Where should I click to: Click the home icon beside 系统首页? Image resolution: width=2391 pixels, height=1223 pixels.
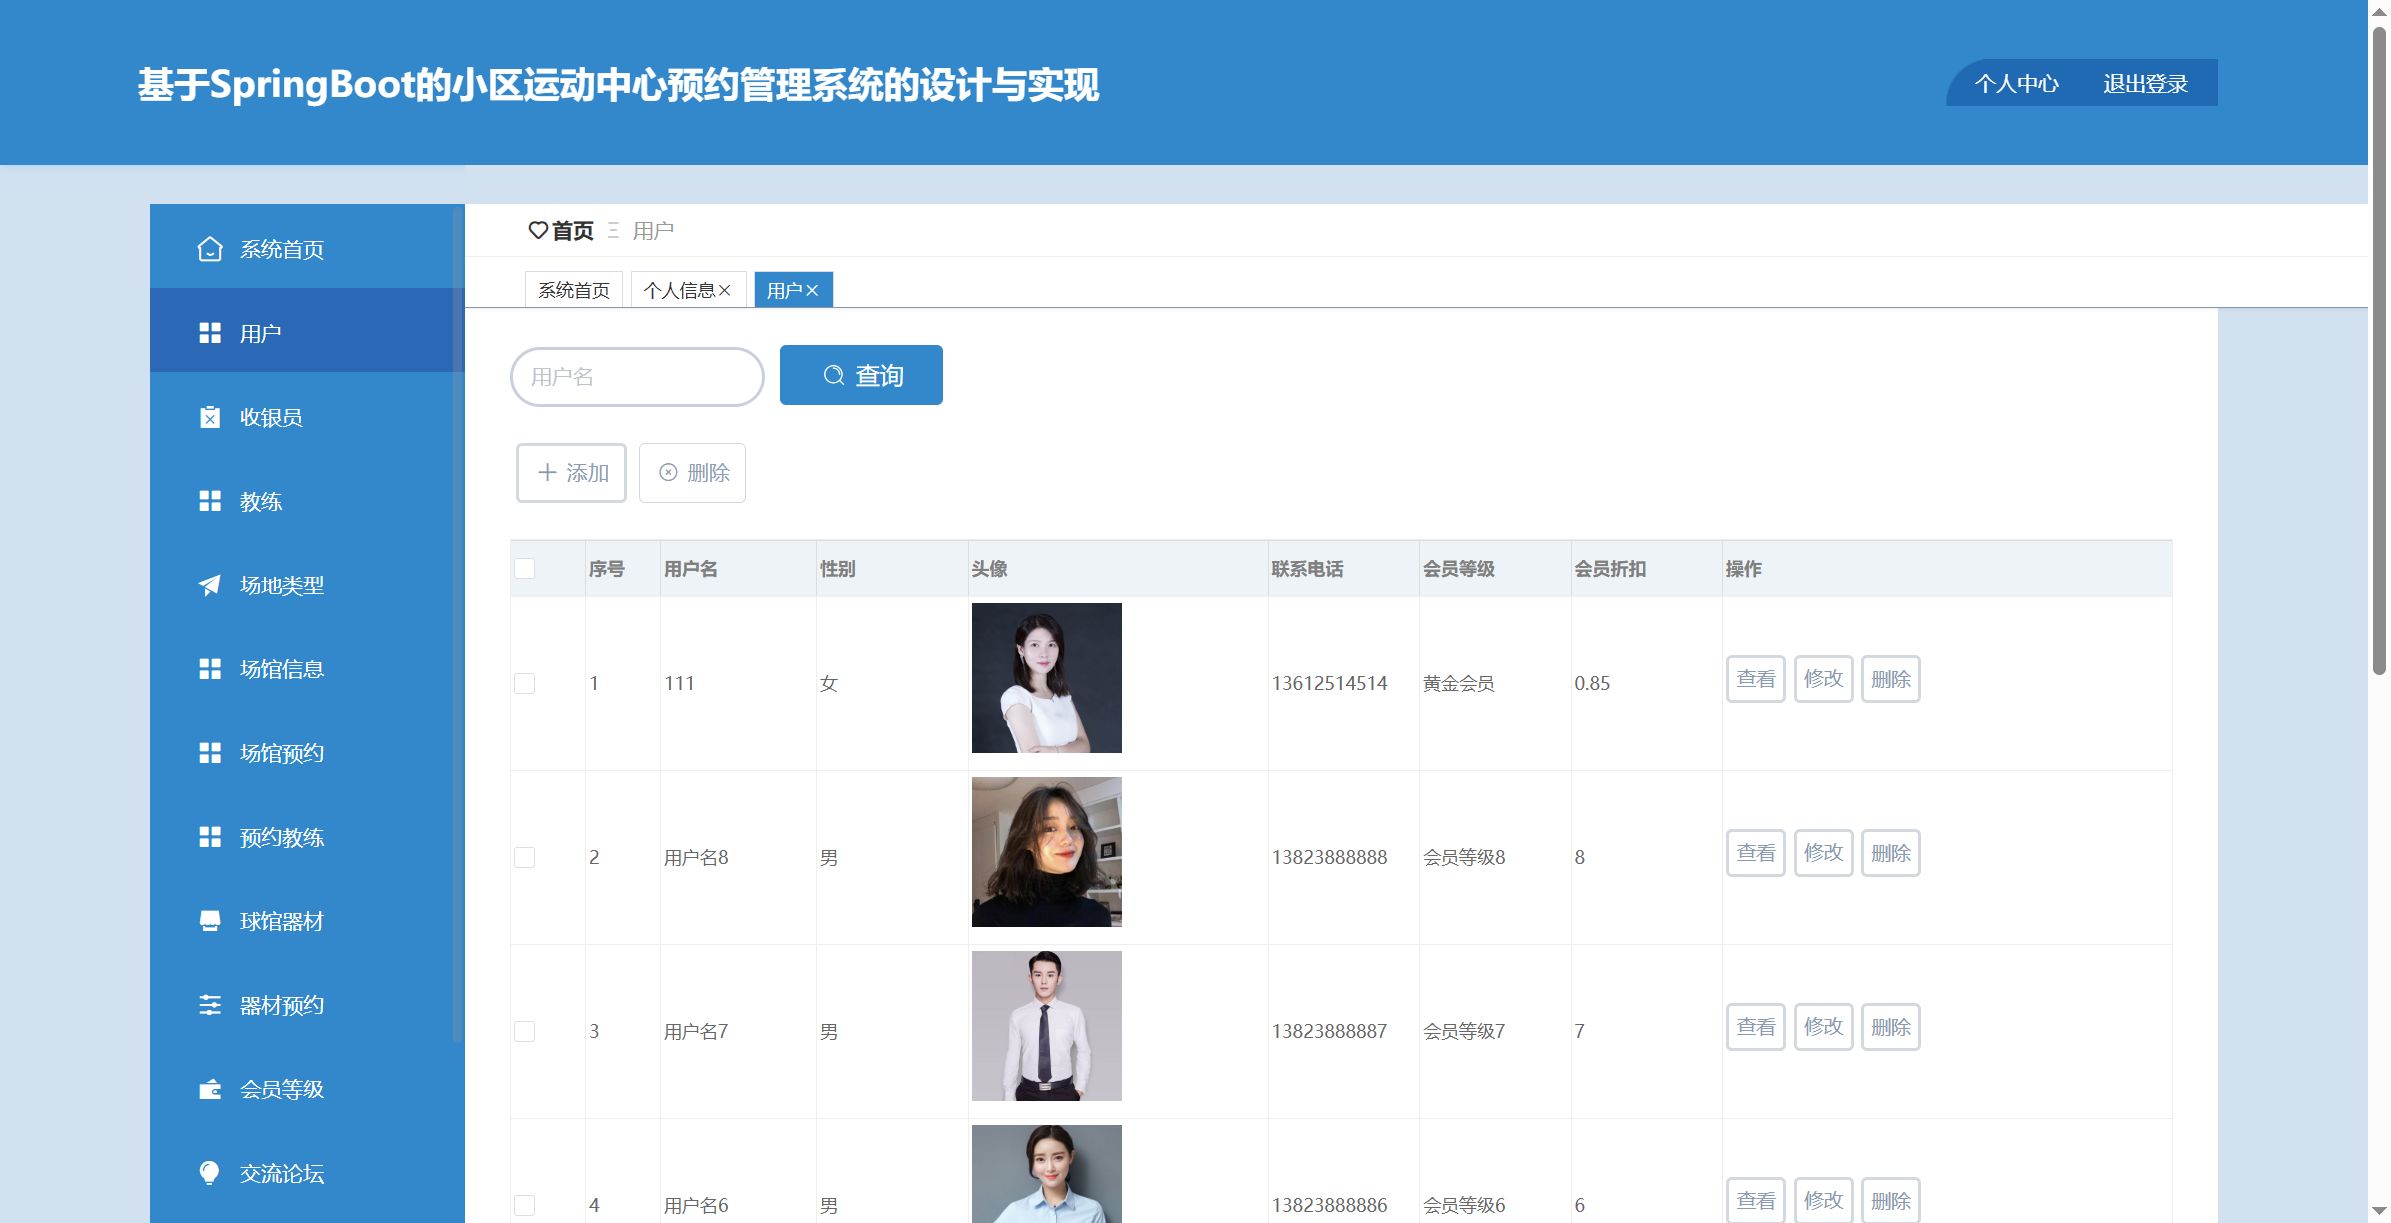click(210, 249)
